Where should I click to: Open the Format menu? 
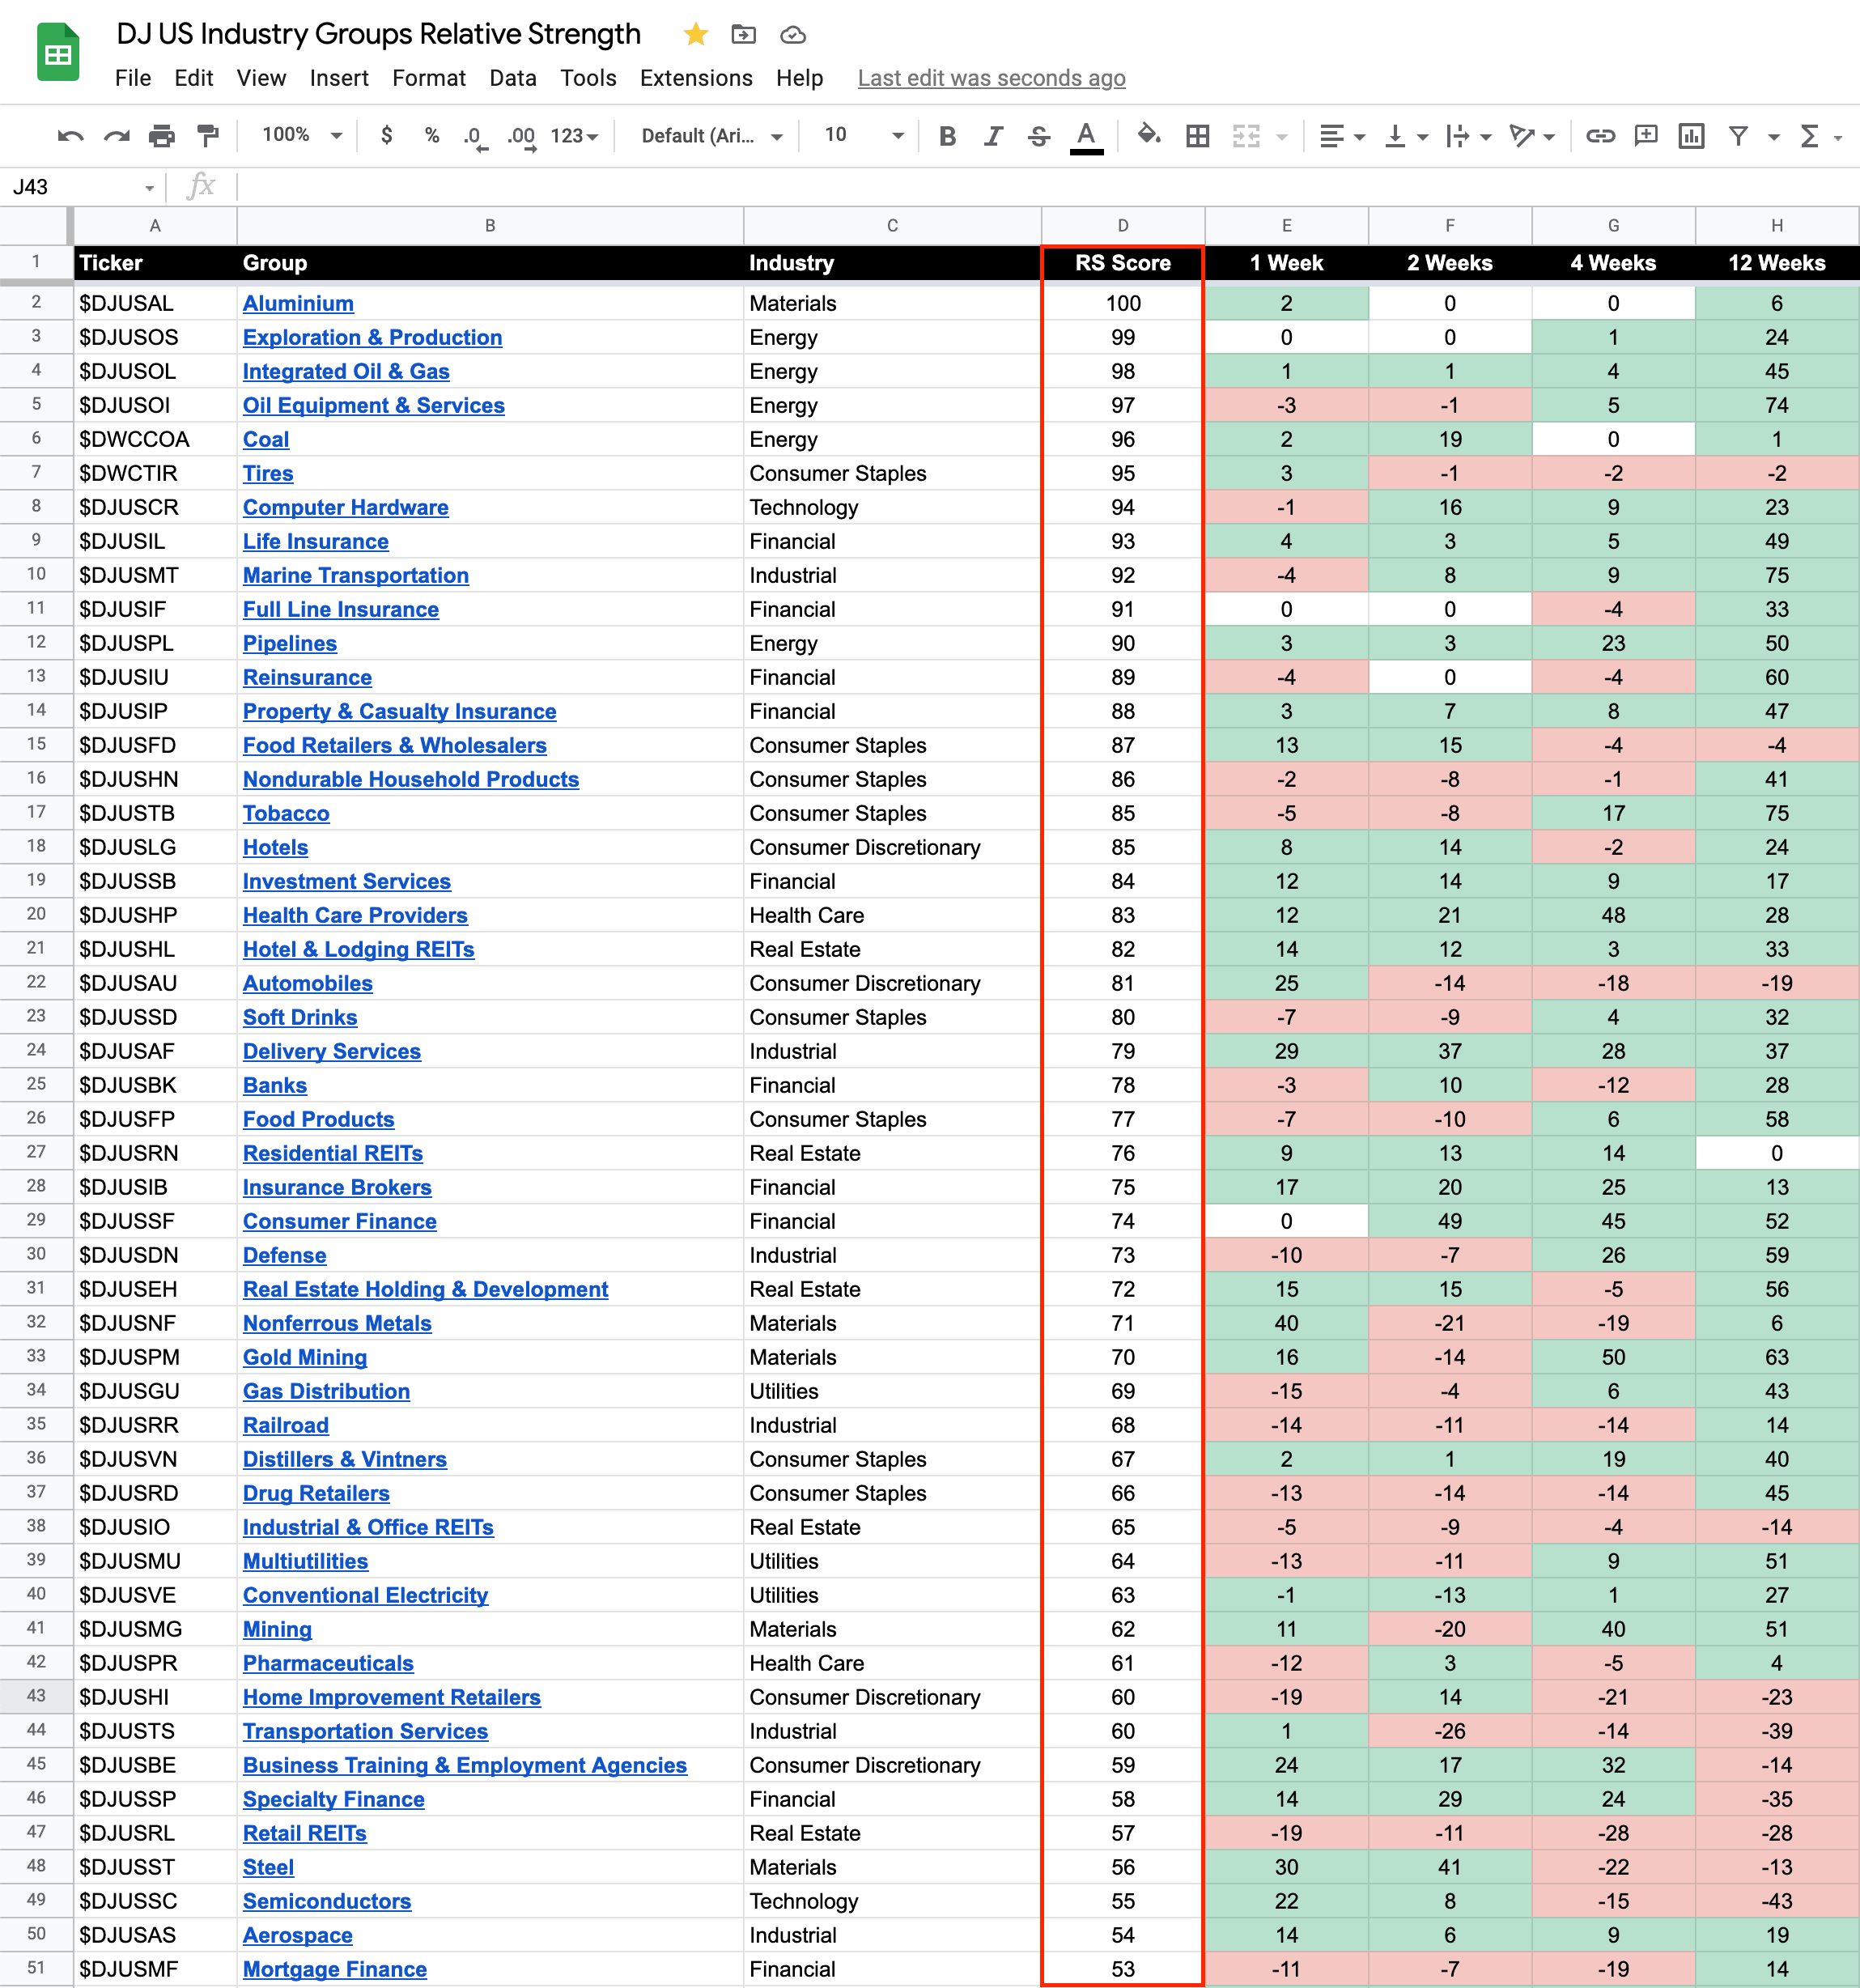point(428,78)
